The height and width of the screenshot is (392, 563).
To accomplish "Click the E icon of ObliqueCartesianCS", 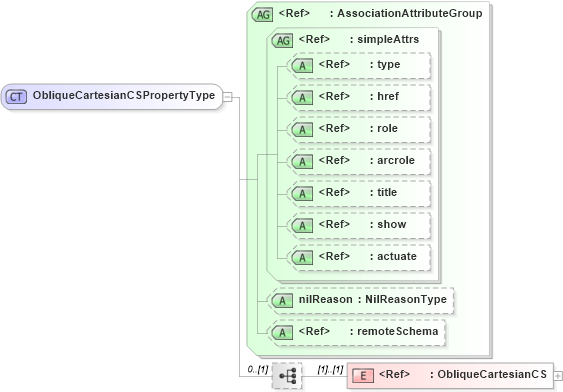I will pos(363,376).
